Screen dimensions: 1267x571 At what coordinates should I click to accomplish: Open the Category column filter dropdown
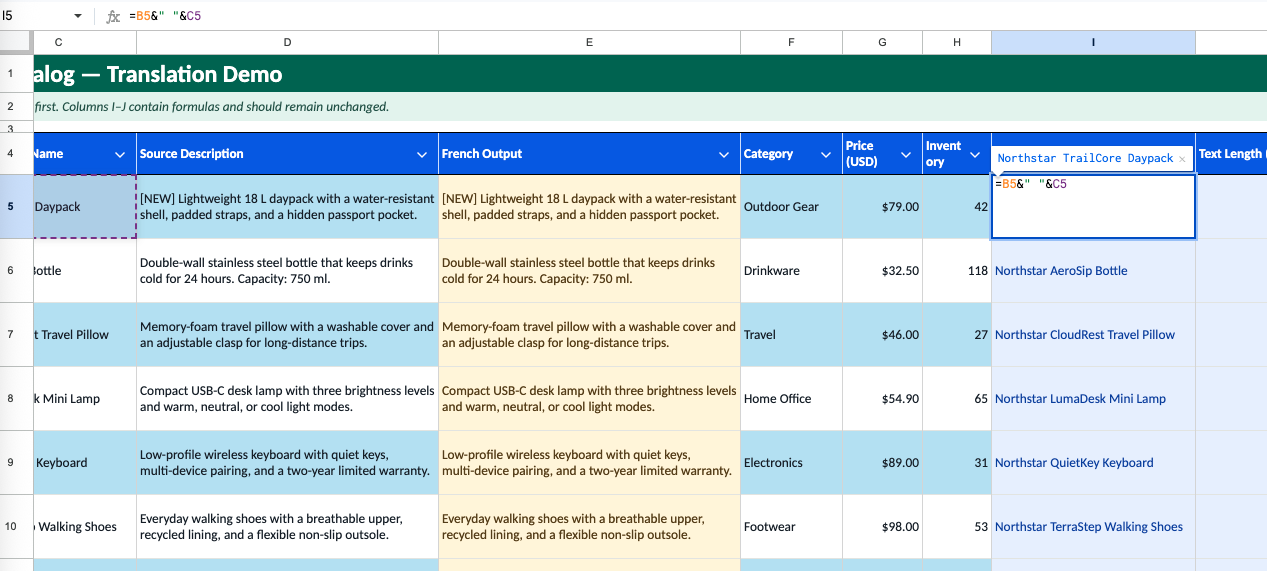point(826,154)
